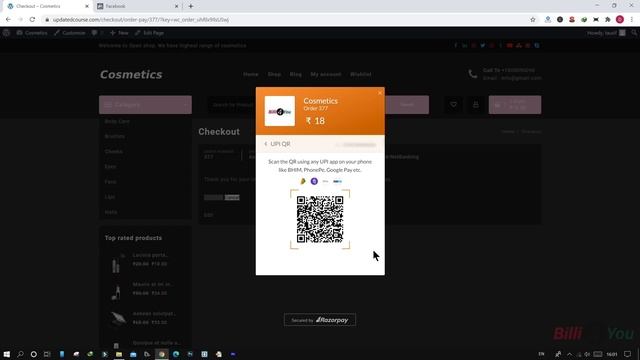The width and height of the screenshot is (640, 360).
Task: Select Eyes category
Action: click(x=110, y=167)
